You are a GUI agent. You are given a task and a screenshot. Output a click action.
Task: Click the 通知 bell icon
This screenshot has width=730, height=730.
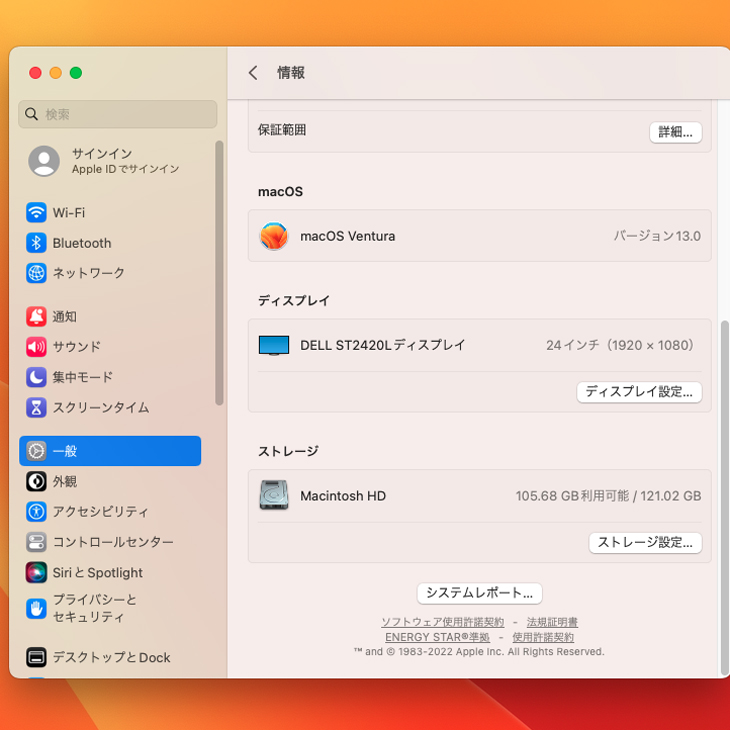(36, 317)
